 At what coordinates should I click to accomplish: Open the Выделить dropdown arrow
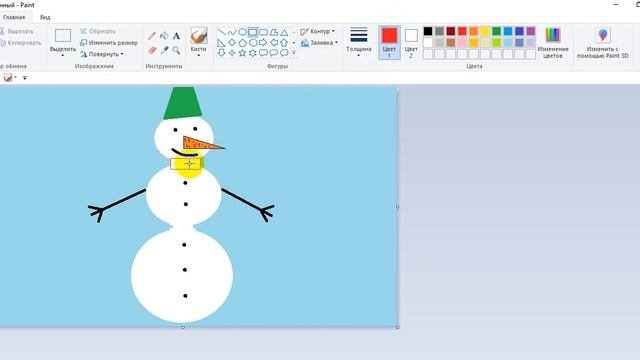(63, 55)
